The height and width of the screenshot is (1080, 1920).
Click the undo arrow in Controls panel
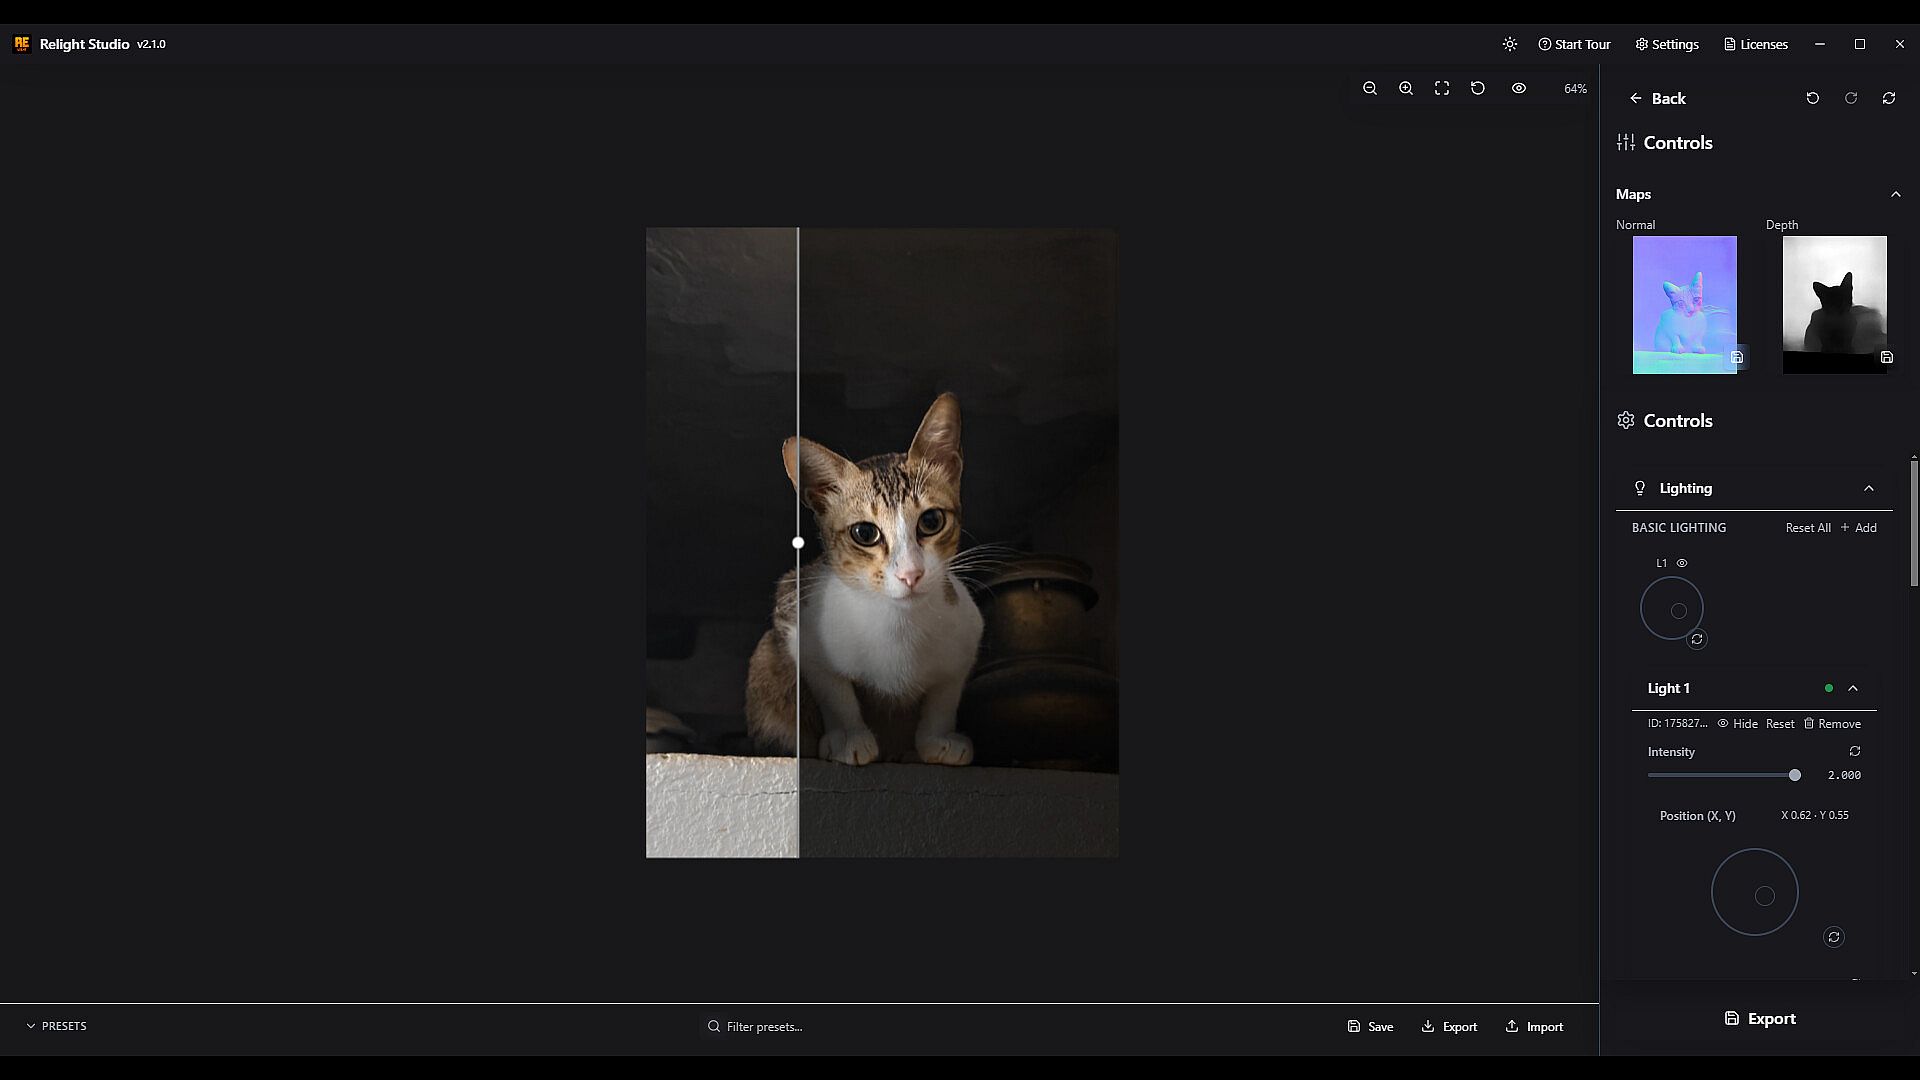[1813, 98]
